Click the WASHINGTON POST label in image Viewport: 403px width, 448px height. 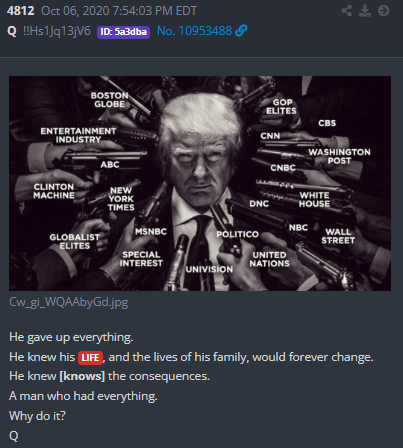[x=339, y=156]
